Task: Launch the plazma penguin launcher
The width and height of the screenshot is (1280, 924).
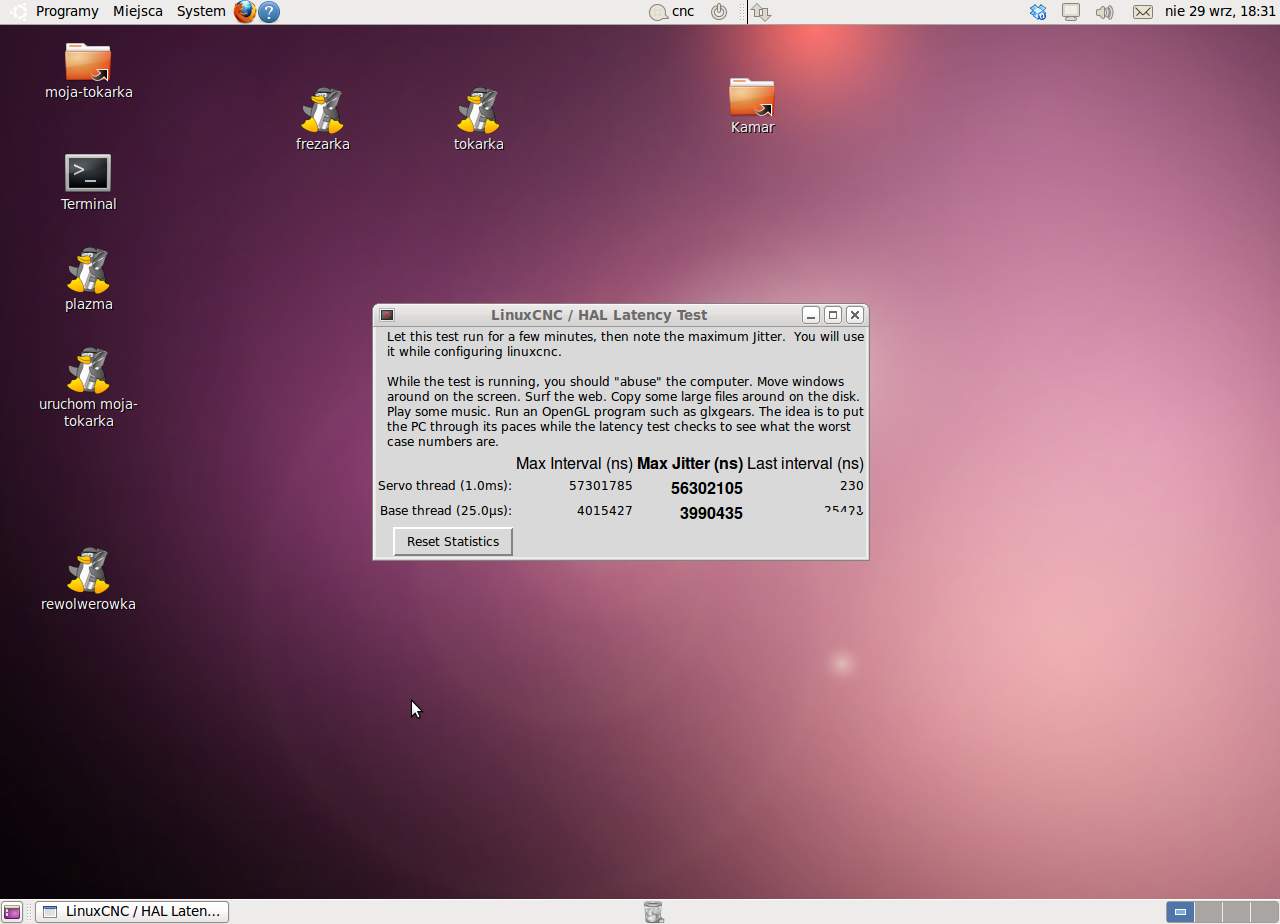Action: point(88,270)
